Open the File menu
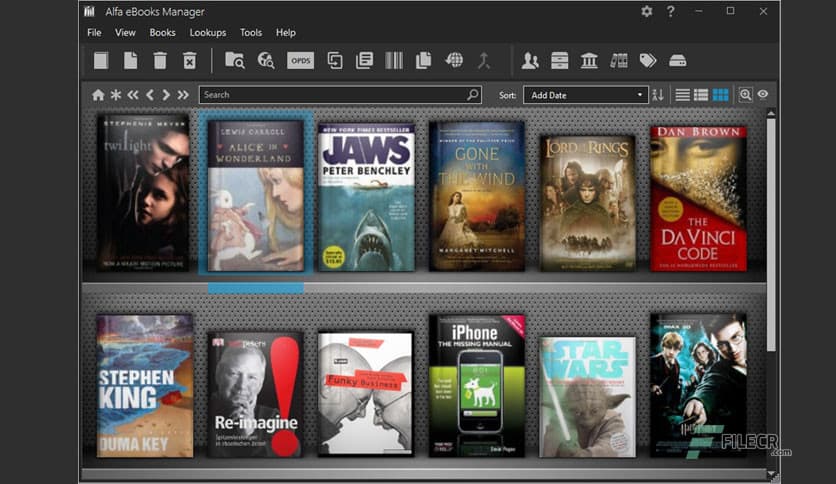 pyautogui.click(x=94, y=33)
